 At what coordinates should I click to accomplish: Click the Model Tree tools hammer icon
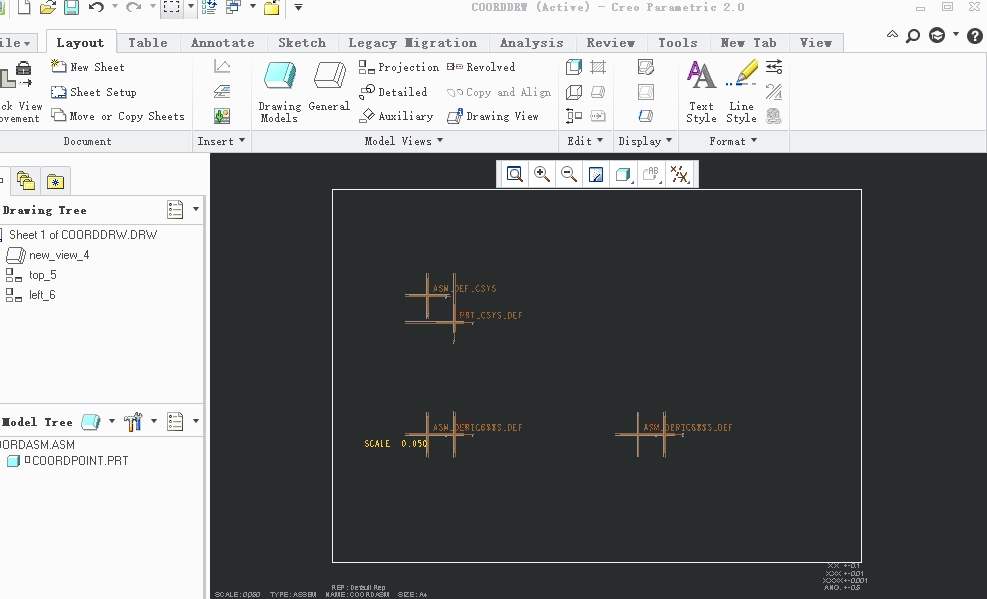[133, 422]
